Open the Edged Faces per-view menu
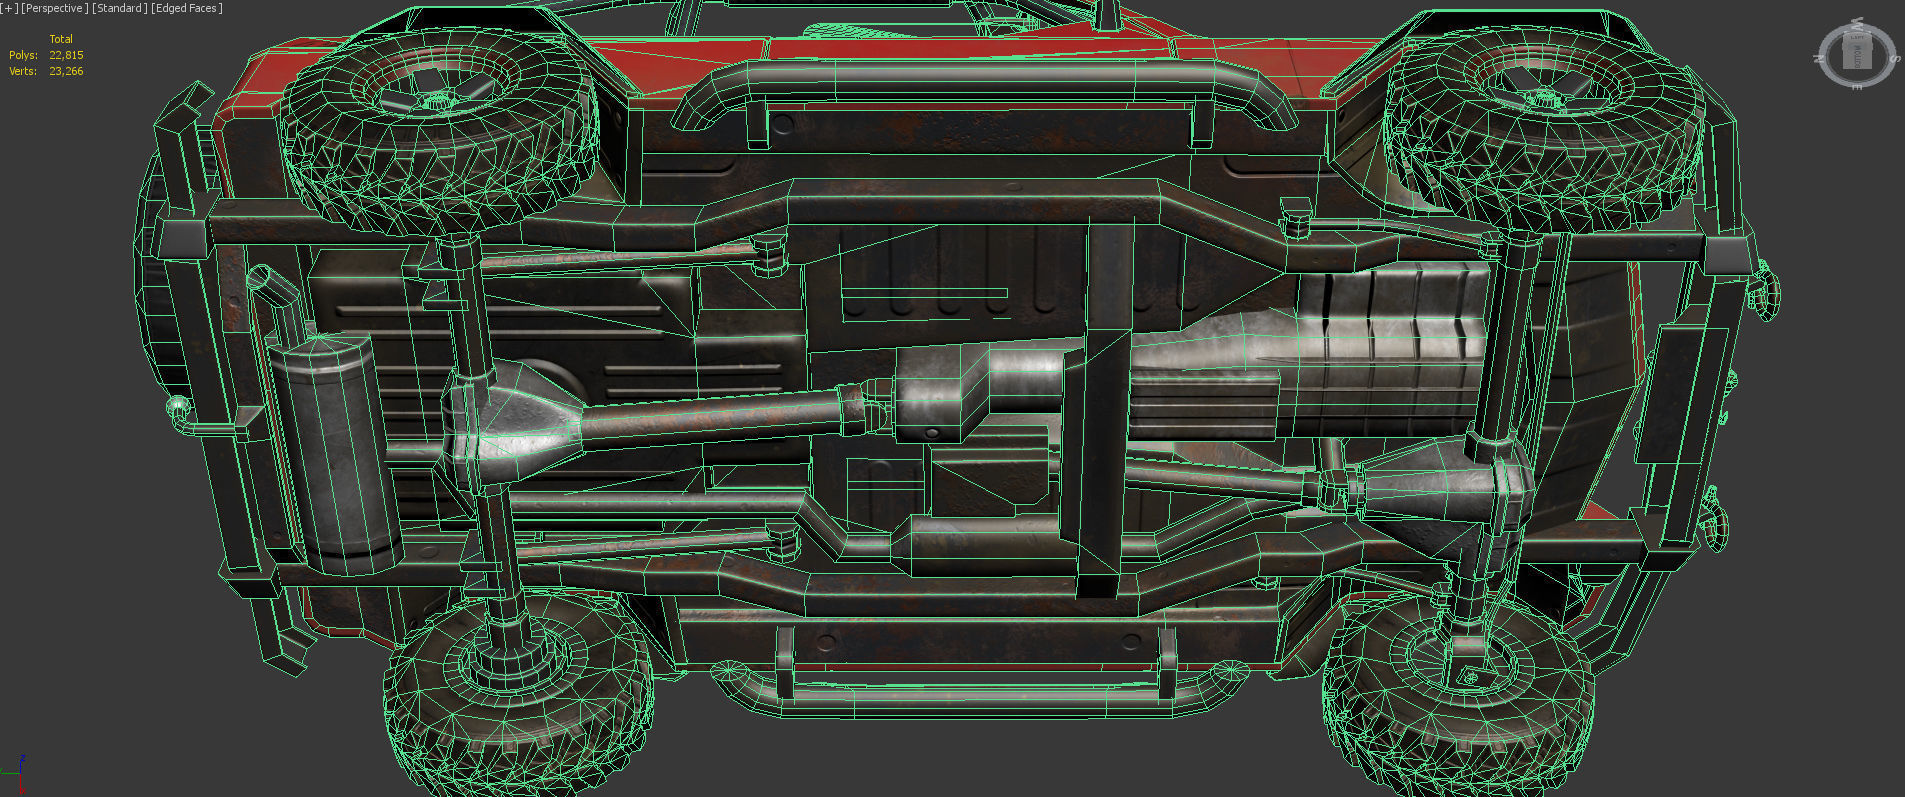 (187, 8)
